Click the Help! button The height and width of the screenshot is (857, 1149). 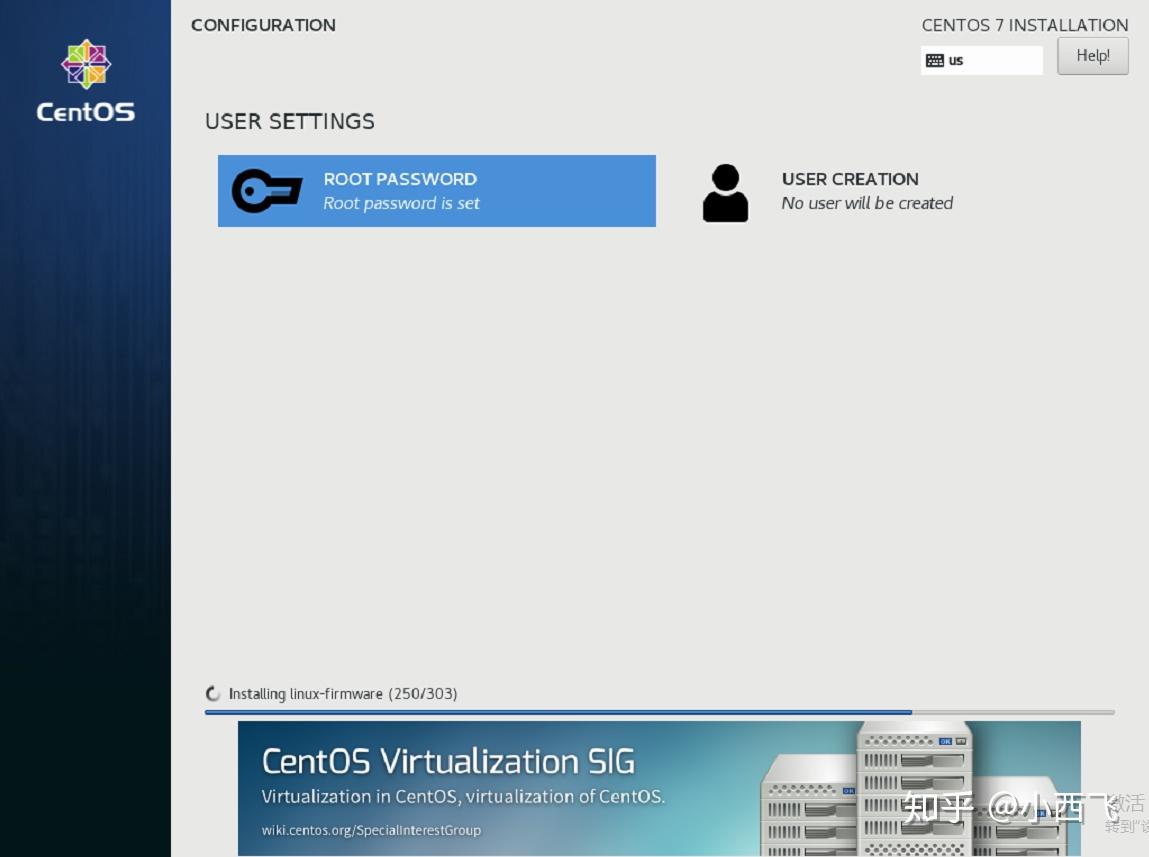(1092, 55)
